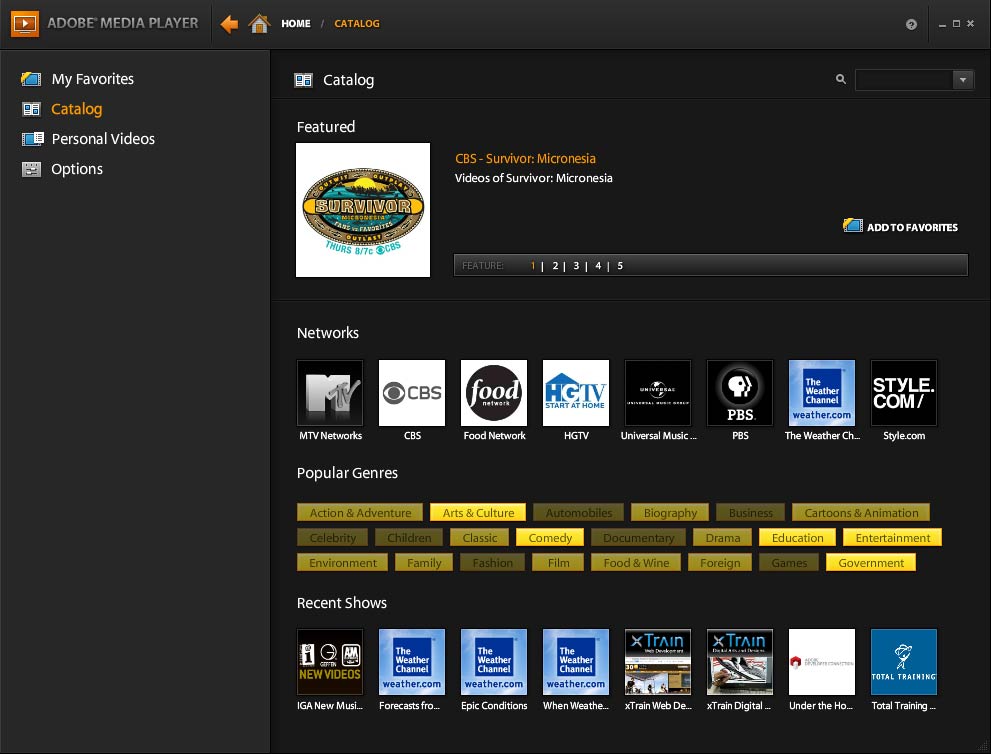Screen dimensions: 991x754
Task: Select the Cartoons & Animation genre
Action: 861,513
